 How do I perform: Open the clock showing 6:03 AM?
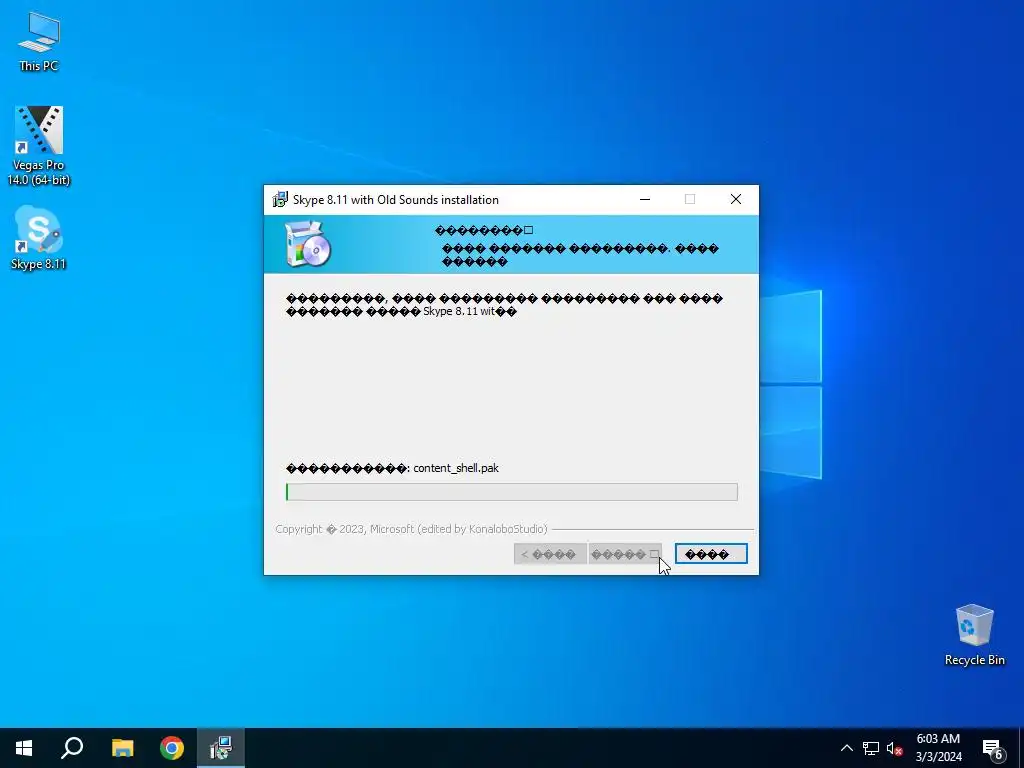938,748
